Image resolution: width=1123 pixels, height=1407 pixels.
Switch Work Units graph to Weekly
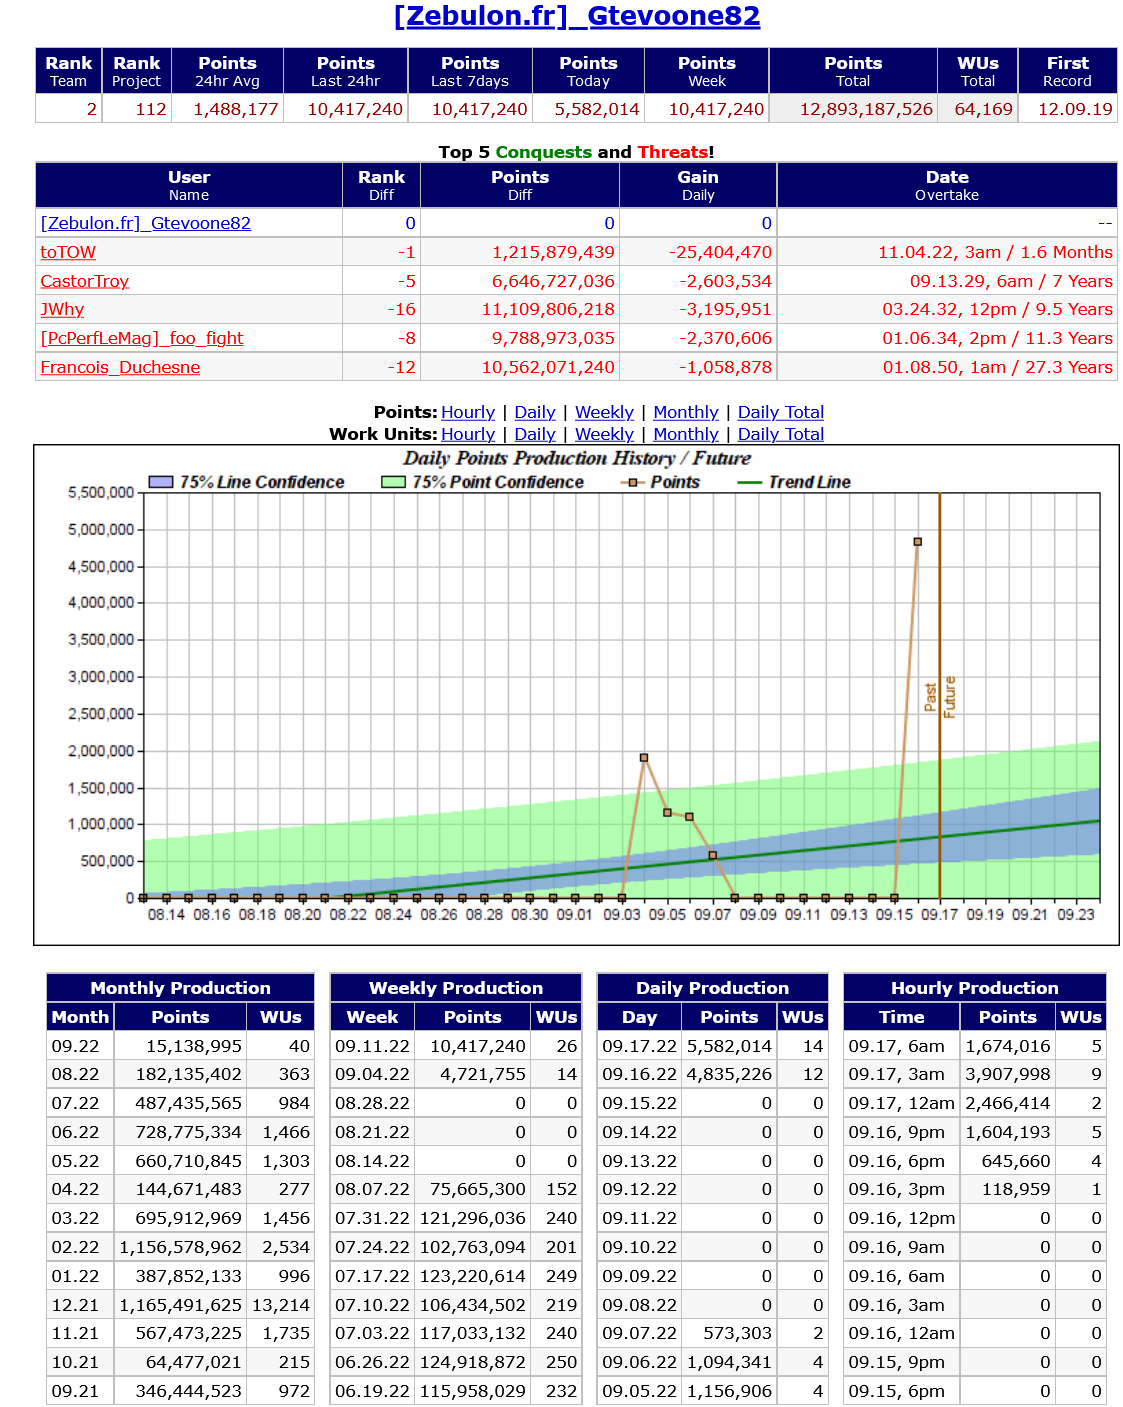tap(604, 434)
